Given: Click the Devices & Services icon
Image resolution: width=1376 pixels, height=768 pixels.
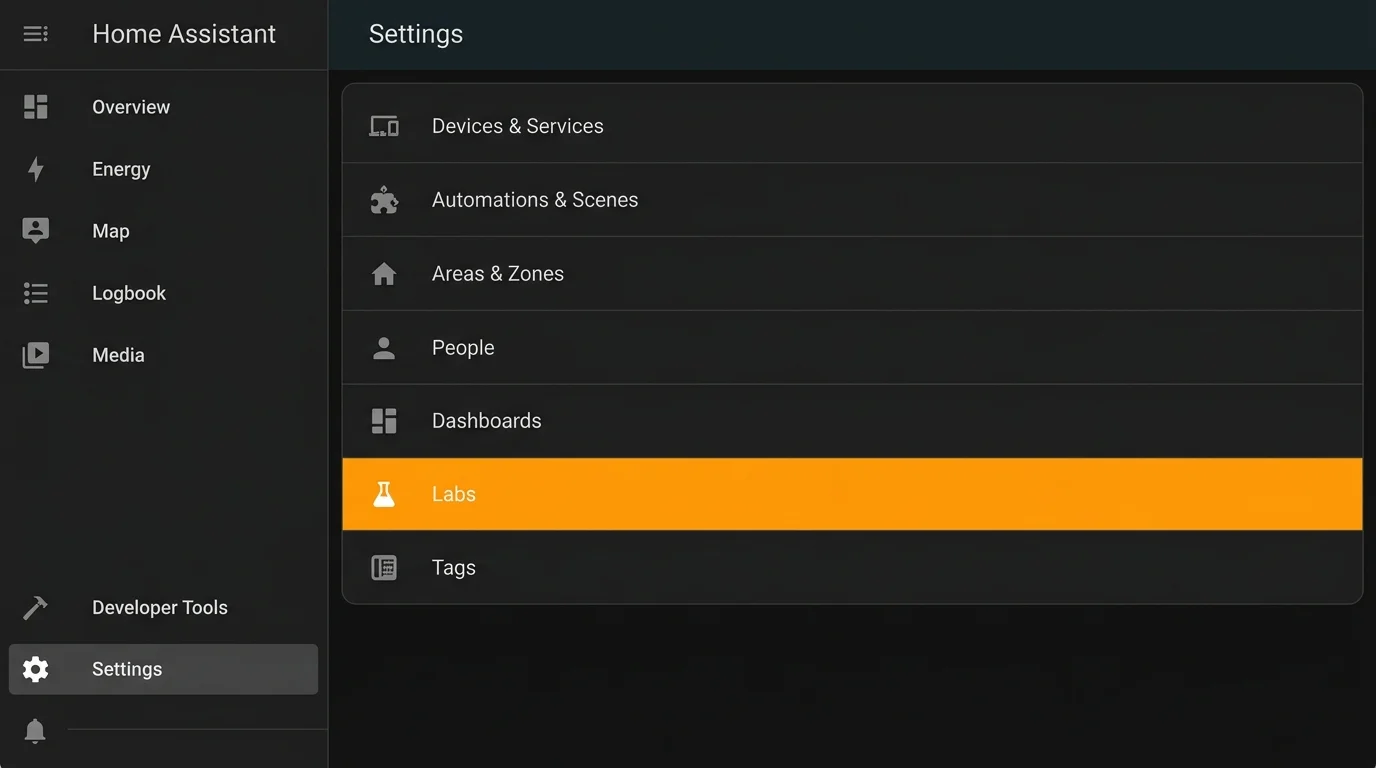Looking at the screenshot, I should pos(384,125).
